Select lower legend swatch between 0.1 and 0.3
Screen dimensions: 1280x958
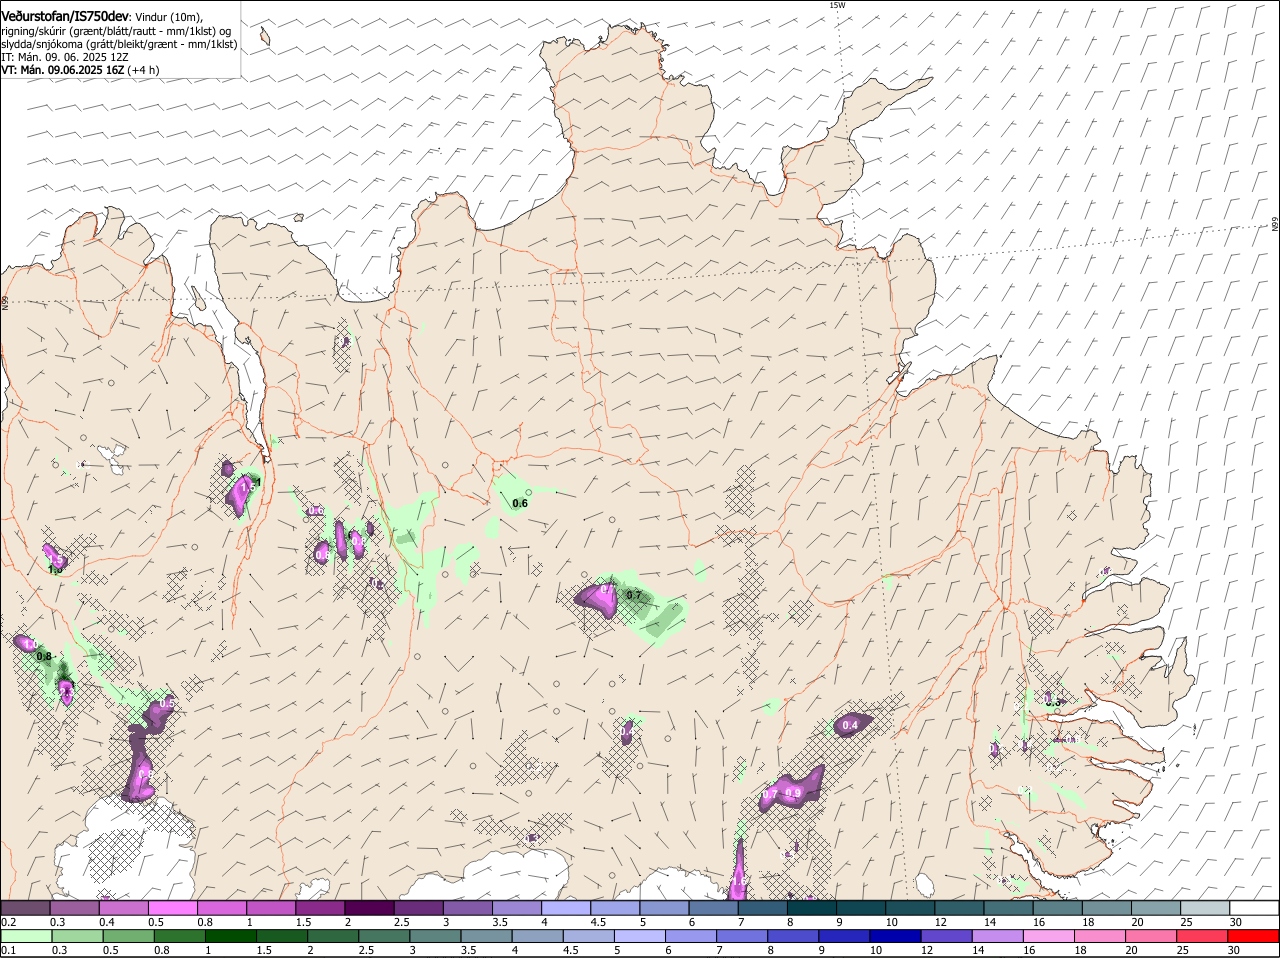click(26, 937)
